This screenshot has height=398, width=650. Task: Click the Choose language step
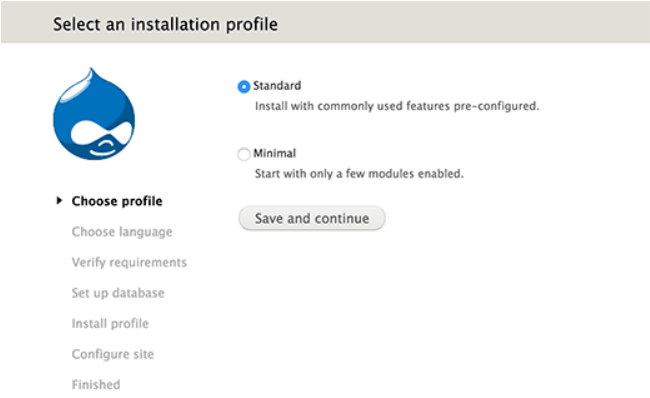pyautogui.click(x=122, y=232)
